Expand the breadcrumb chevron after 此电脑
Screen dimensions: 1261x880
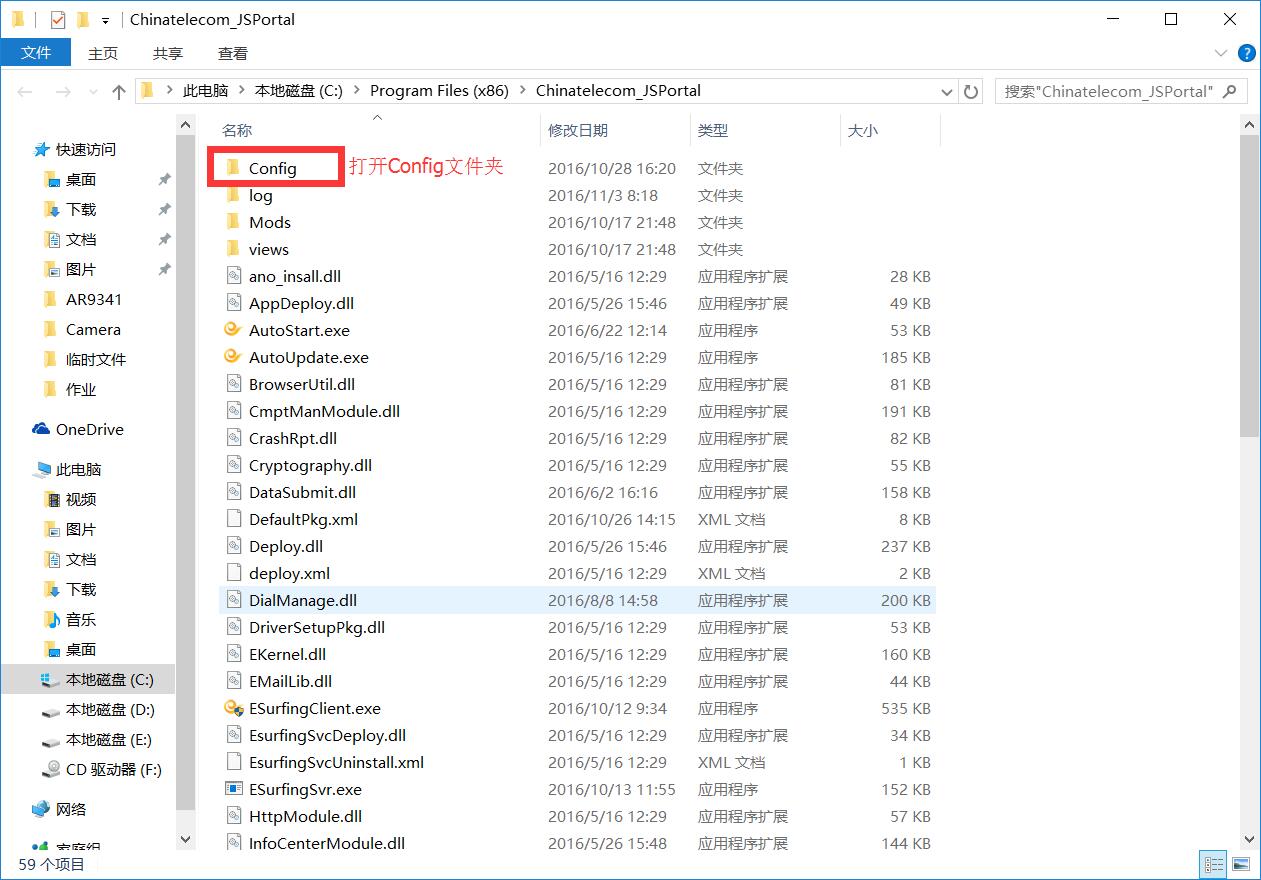pyautogui.click(x=240, y=91)
